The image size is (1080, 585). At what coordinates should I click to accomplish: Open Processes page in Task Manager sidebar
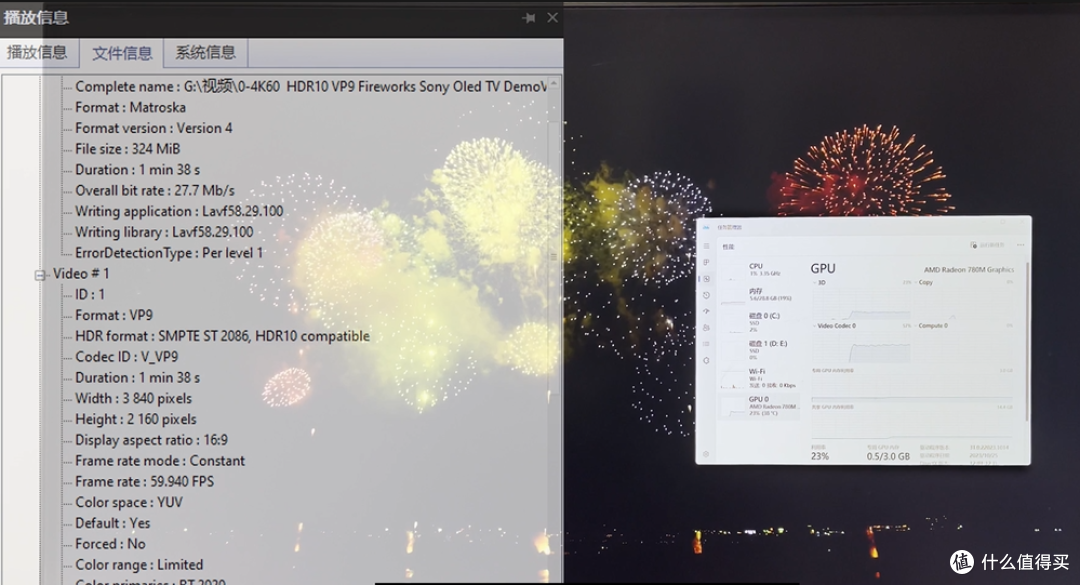pyautogui.click(x=706, y=263)
